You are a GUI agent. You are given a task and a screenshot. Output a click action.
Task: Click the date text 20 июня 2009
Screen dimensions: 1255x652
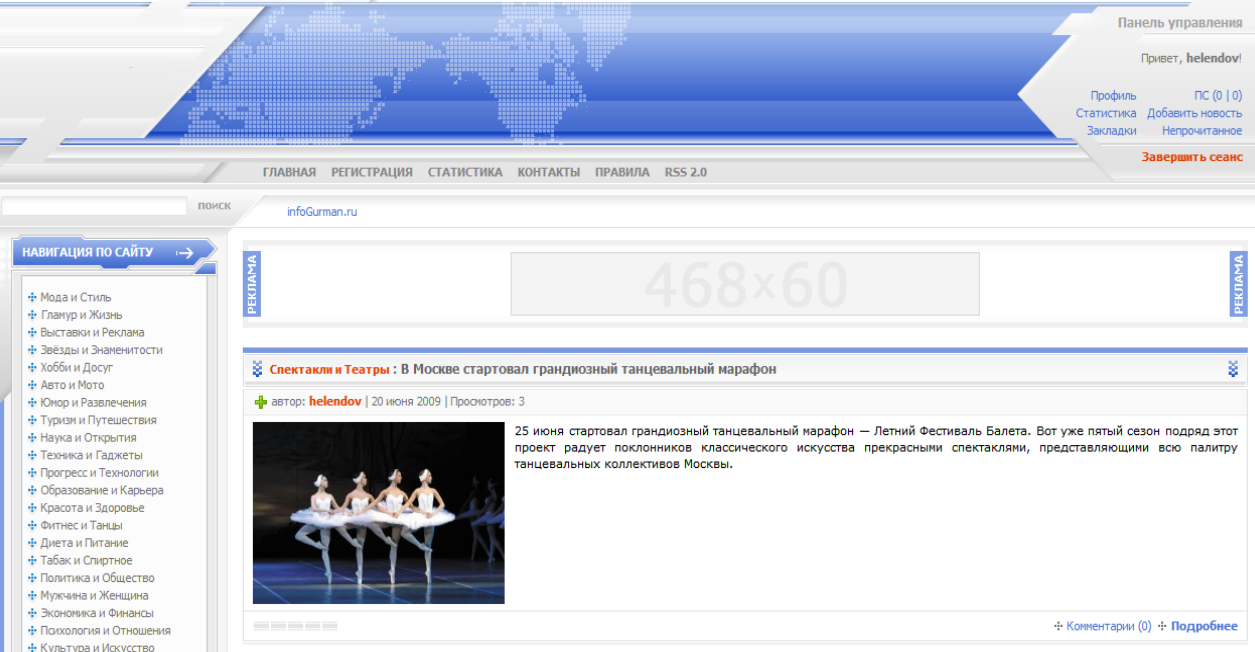(406, 401)
